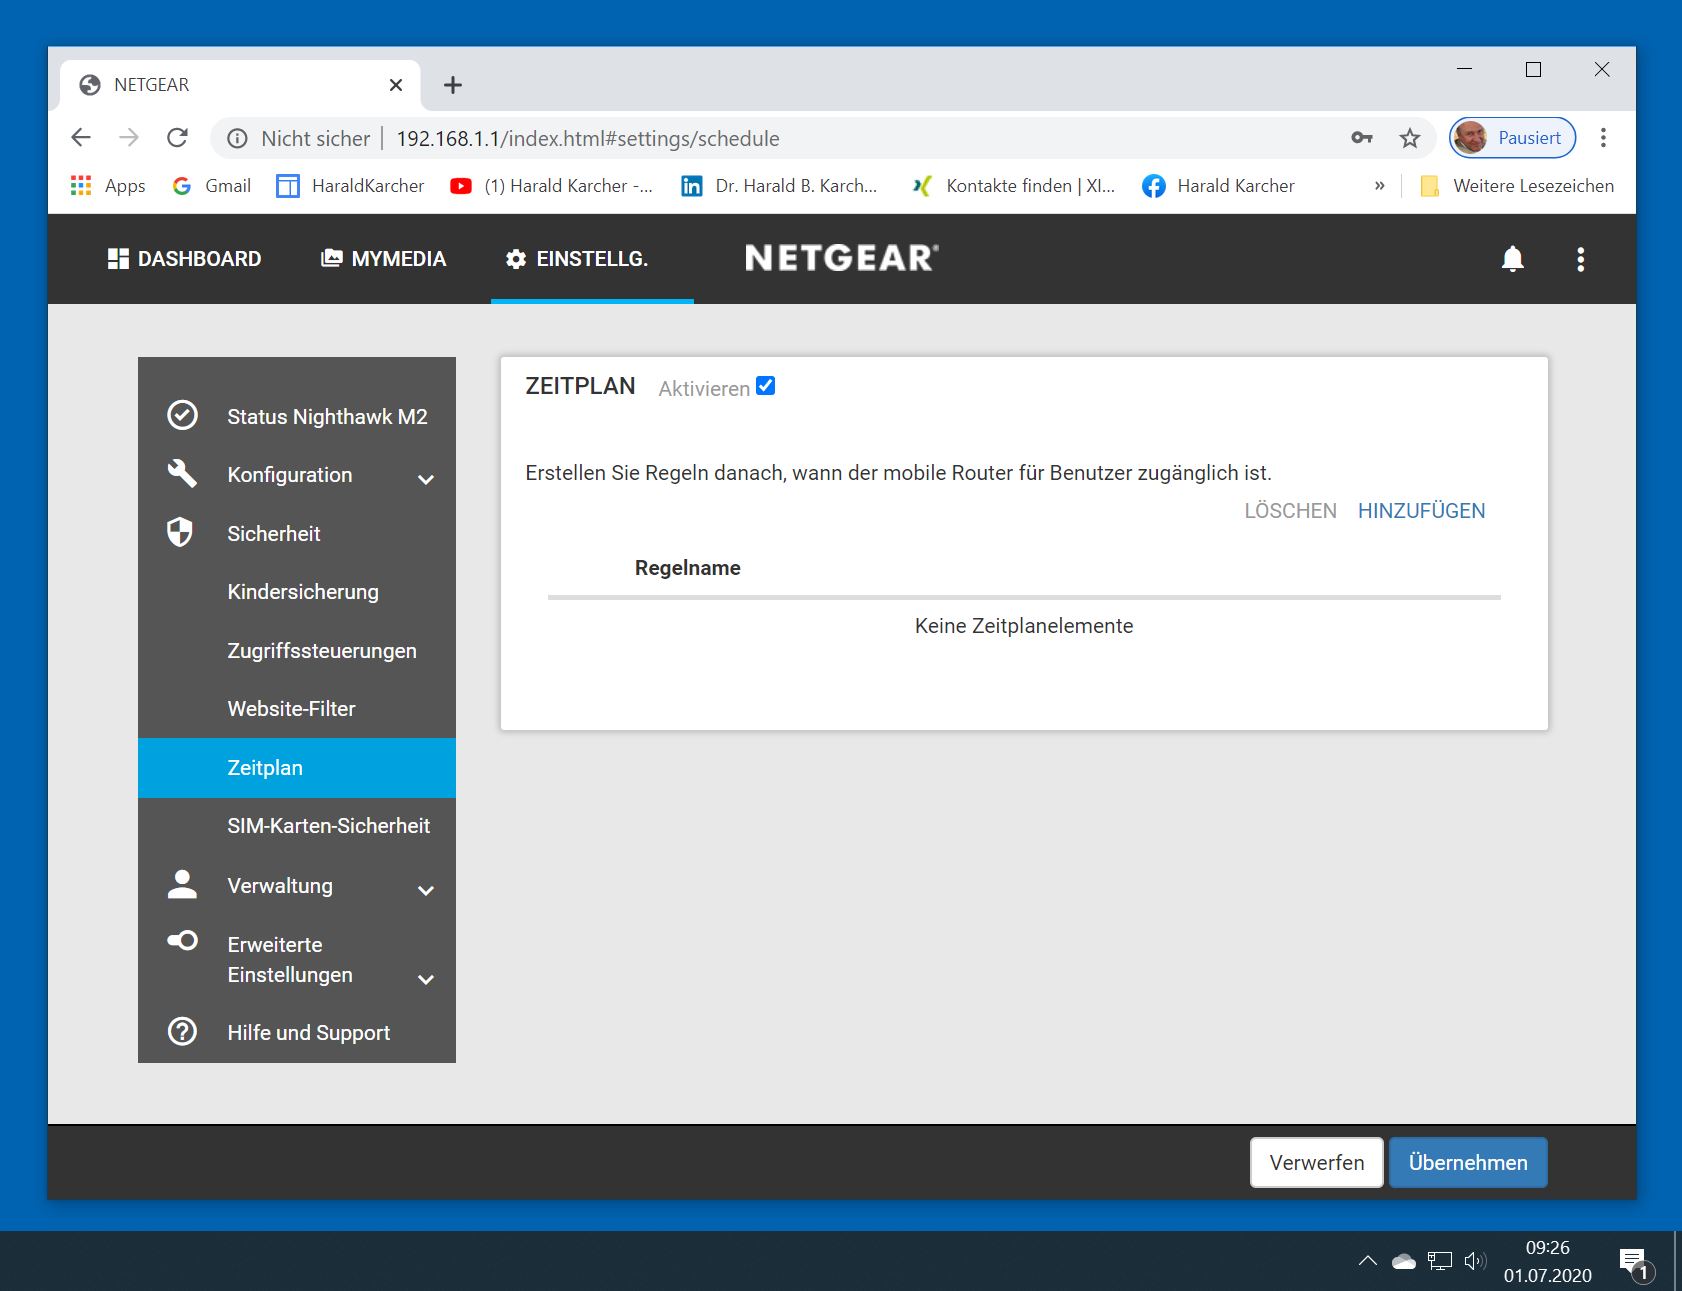Click the Hilfe und Support question icon
The width and height of the screenshot is (1682, 1291).
(x=182, y=1031)
